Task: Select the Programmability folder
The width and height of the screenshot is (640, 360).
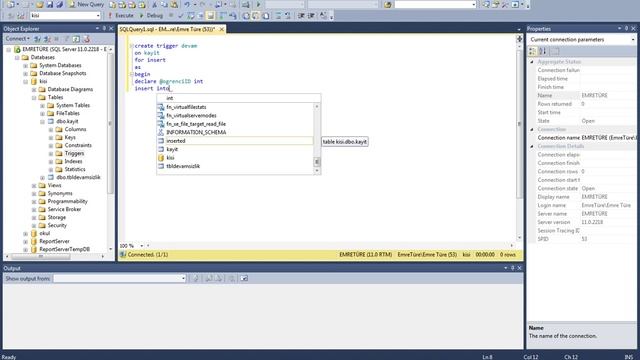Action: click(67, 201)
